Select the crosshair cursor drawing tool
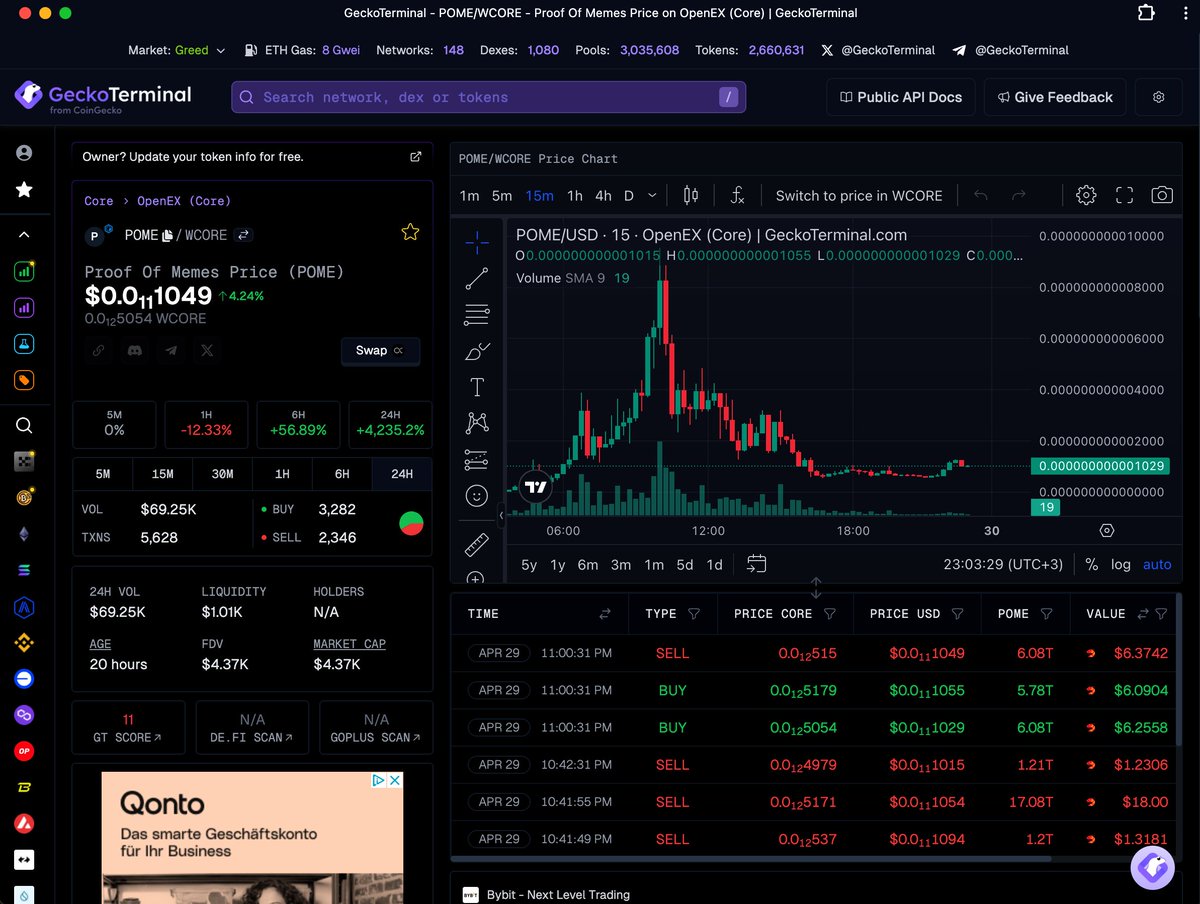 477,242
